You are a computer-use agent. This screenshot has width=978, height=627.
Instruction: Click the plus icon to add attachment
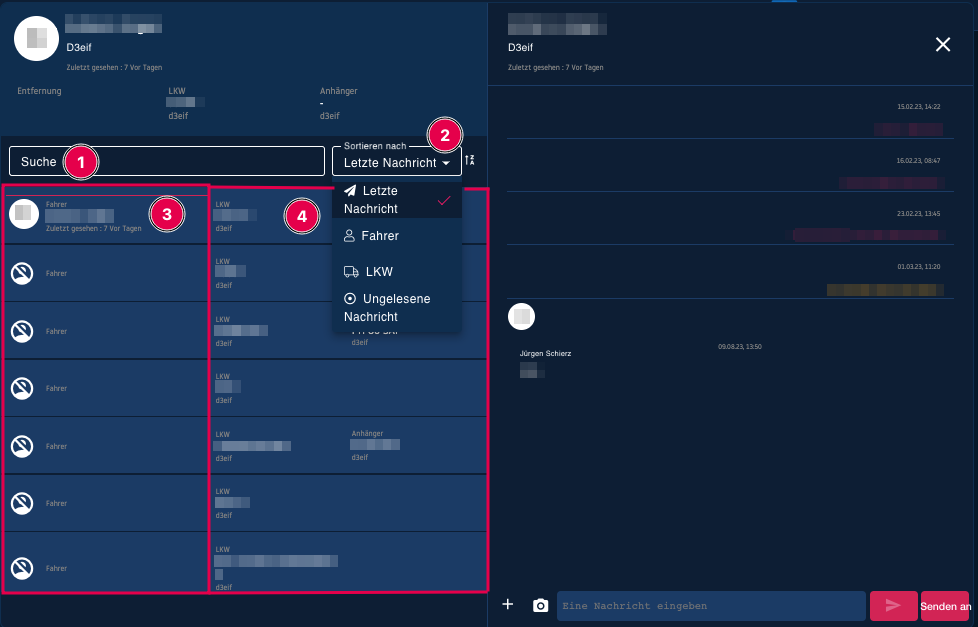coord(508,604)
